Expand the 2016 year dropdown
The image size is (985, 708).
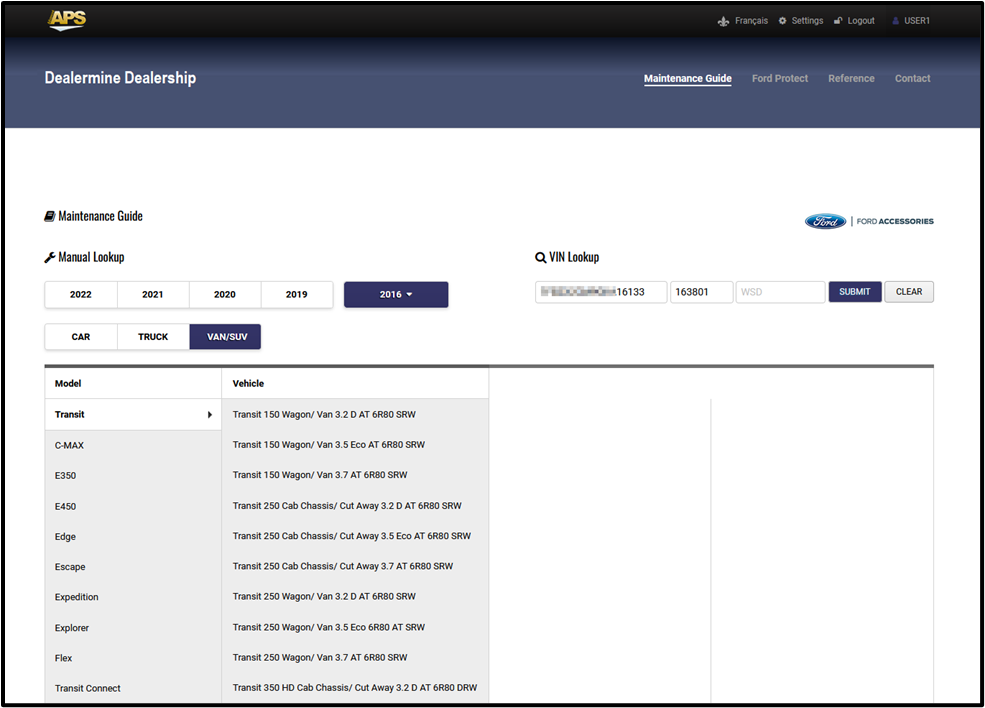396,295
